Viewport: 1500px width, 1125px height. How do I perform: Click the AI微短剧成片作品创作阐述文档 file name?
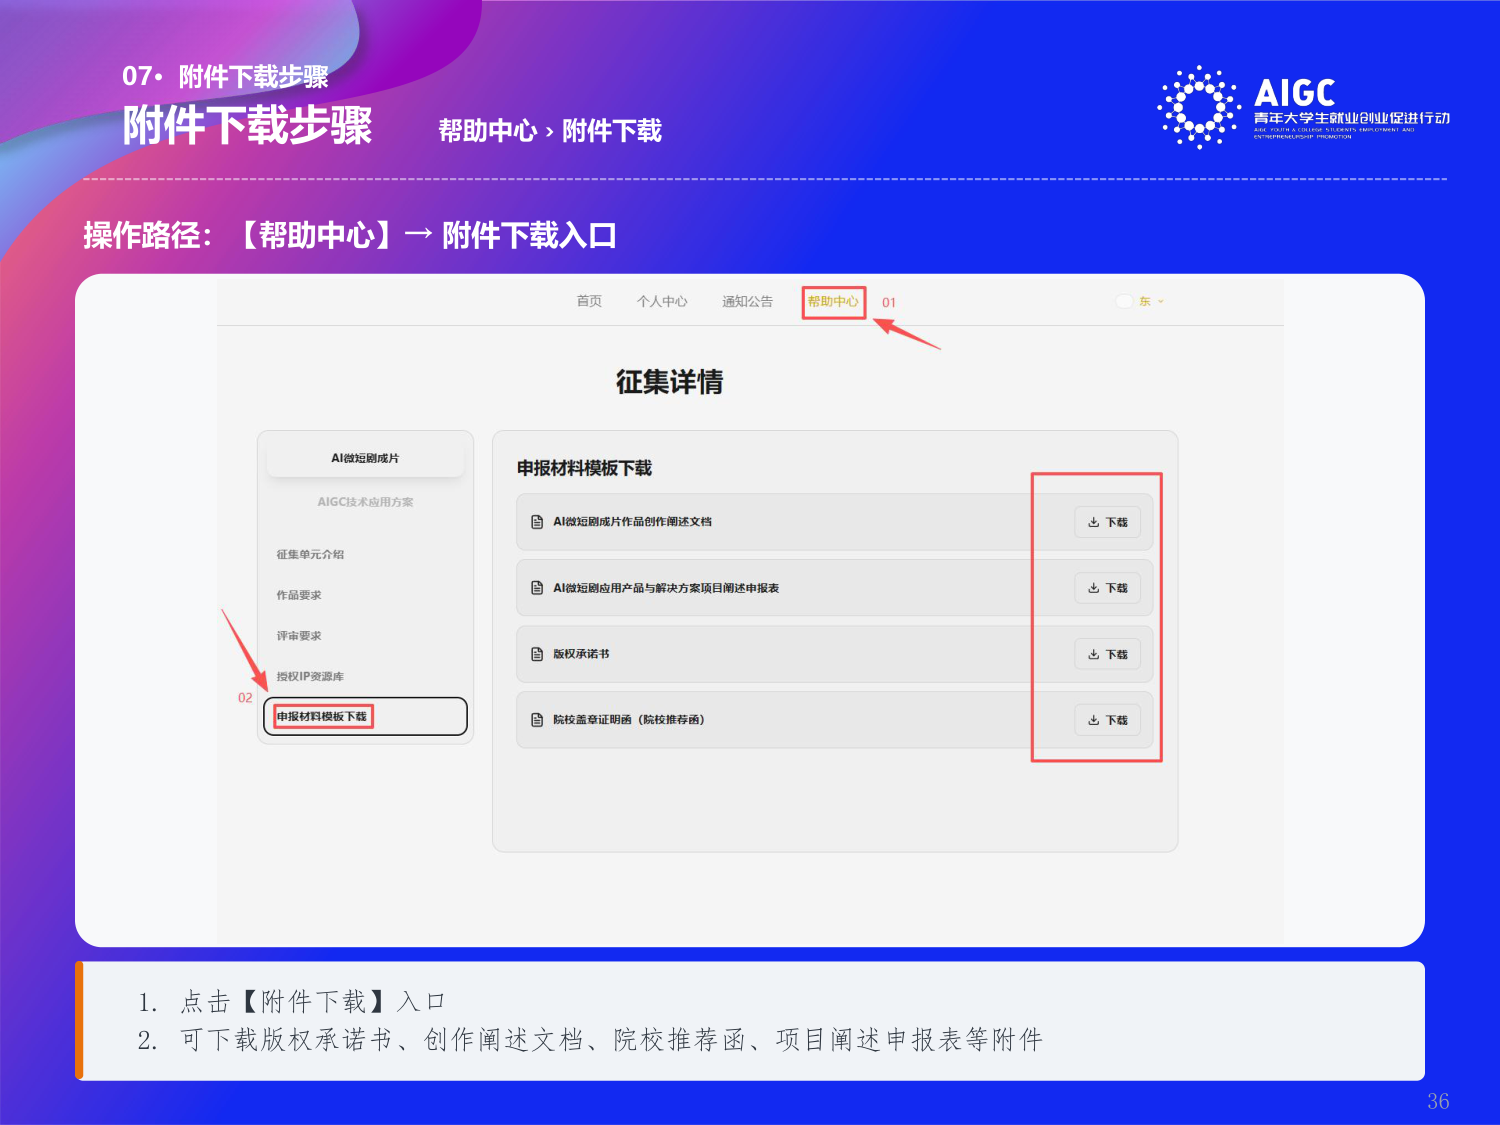pyautogui.click(x=632, y=522)
